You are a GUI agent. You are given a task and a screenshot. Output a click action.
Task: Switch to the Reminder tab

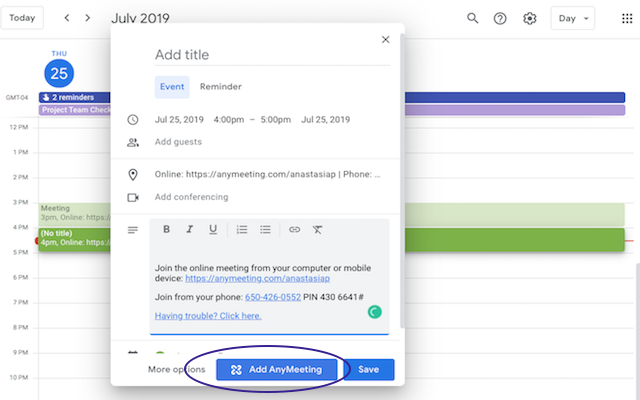click(221, 87)
